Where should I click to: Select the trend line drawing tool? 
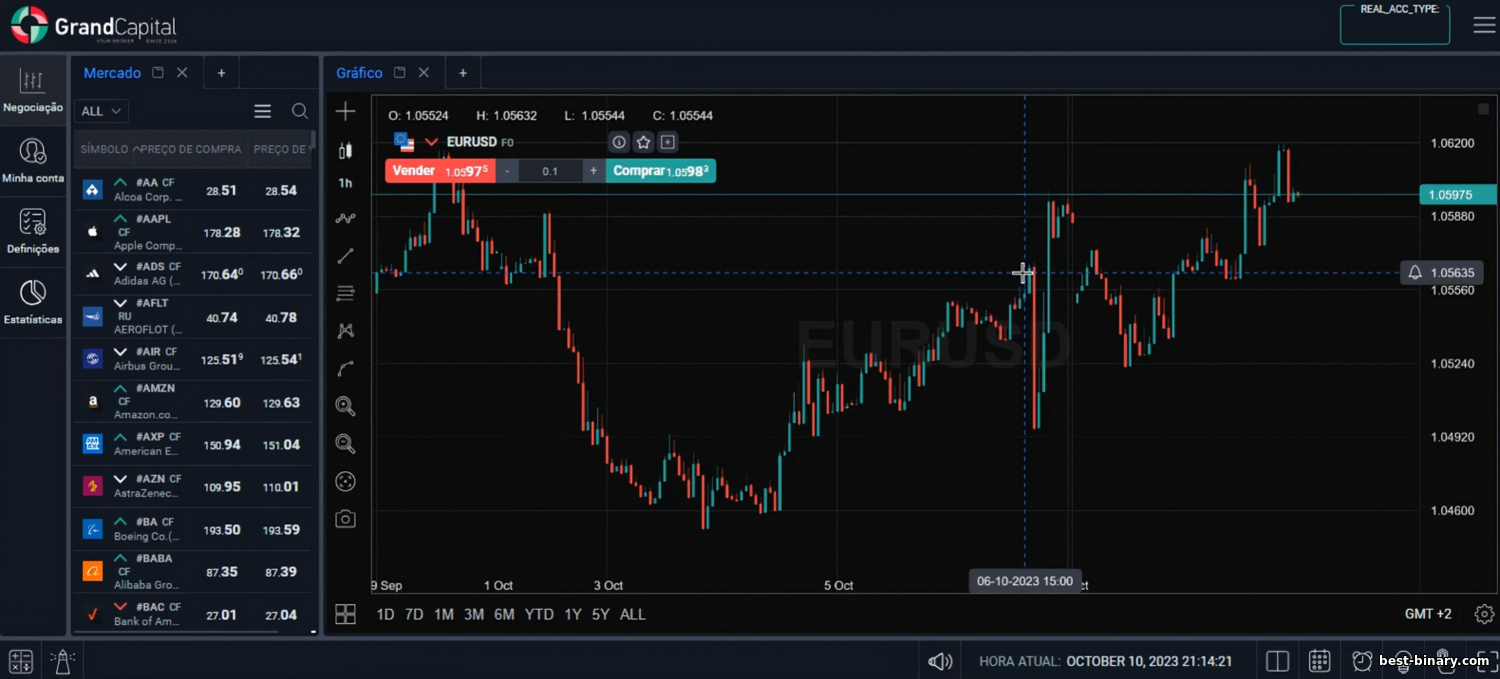click(345, 256)
